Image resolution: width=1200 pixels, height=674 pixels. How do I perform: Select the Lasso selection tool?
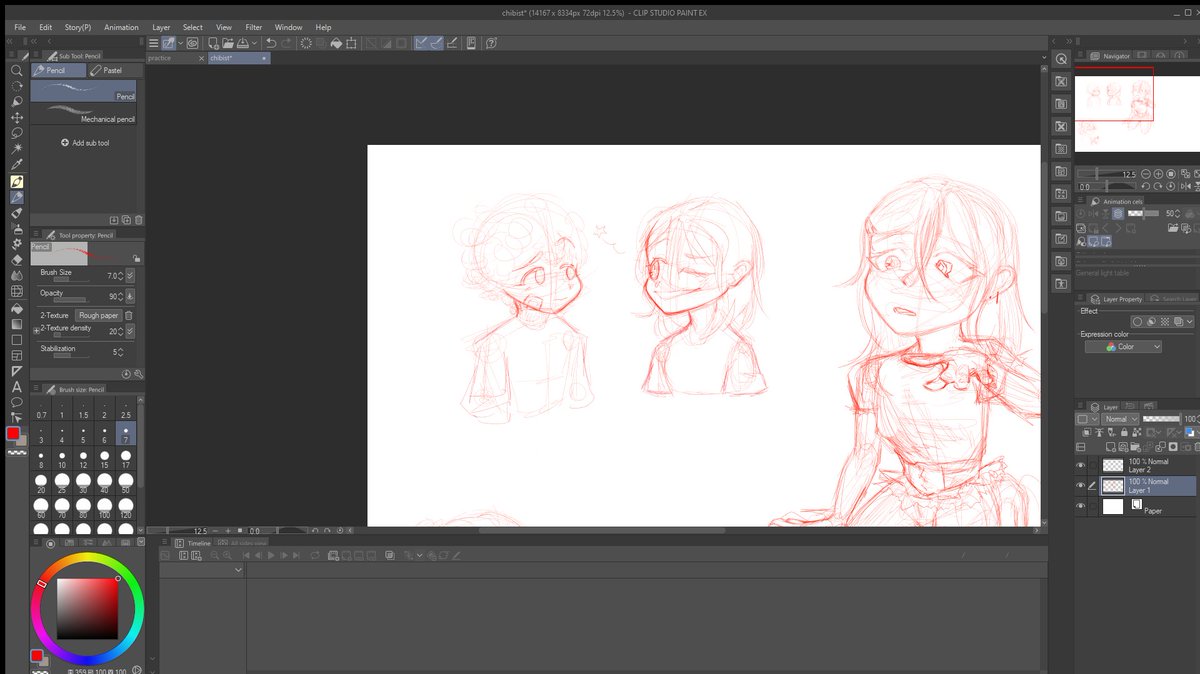pos(16,133)
